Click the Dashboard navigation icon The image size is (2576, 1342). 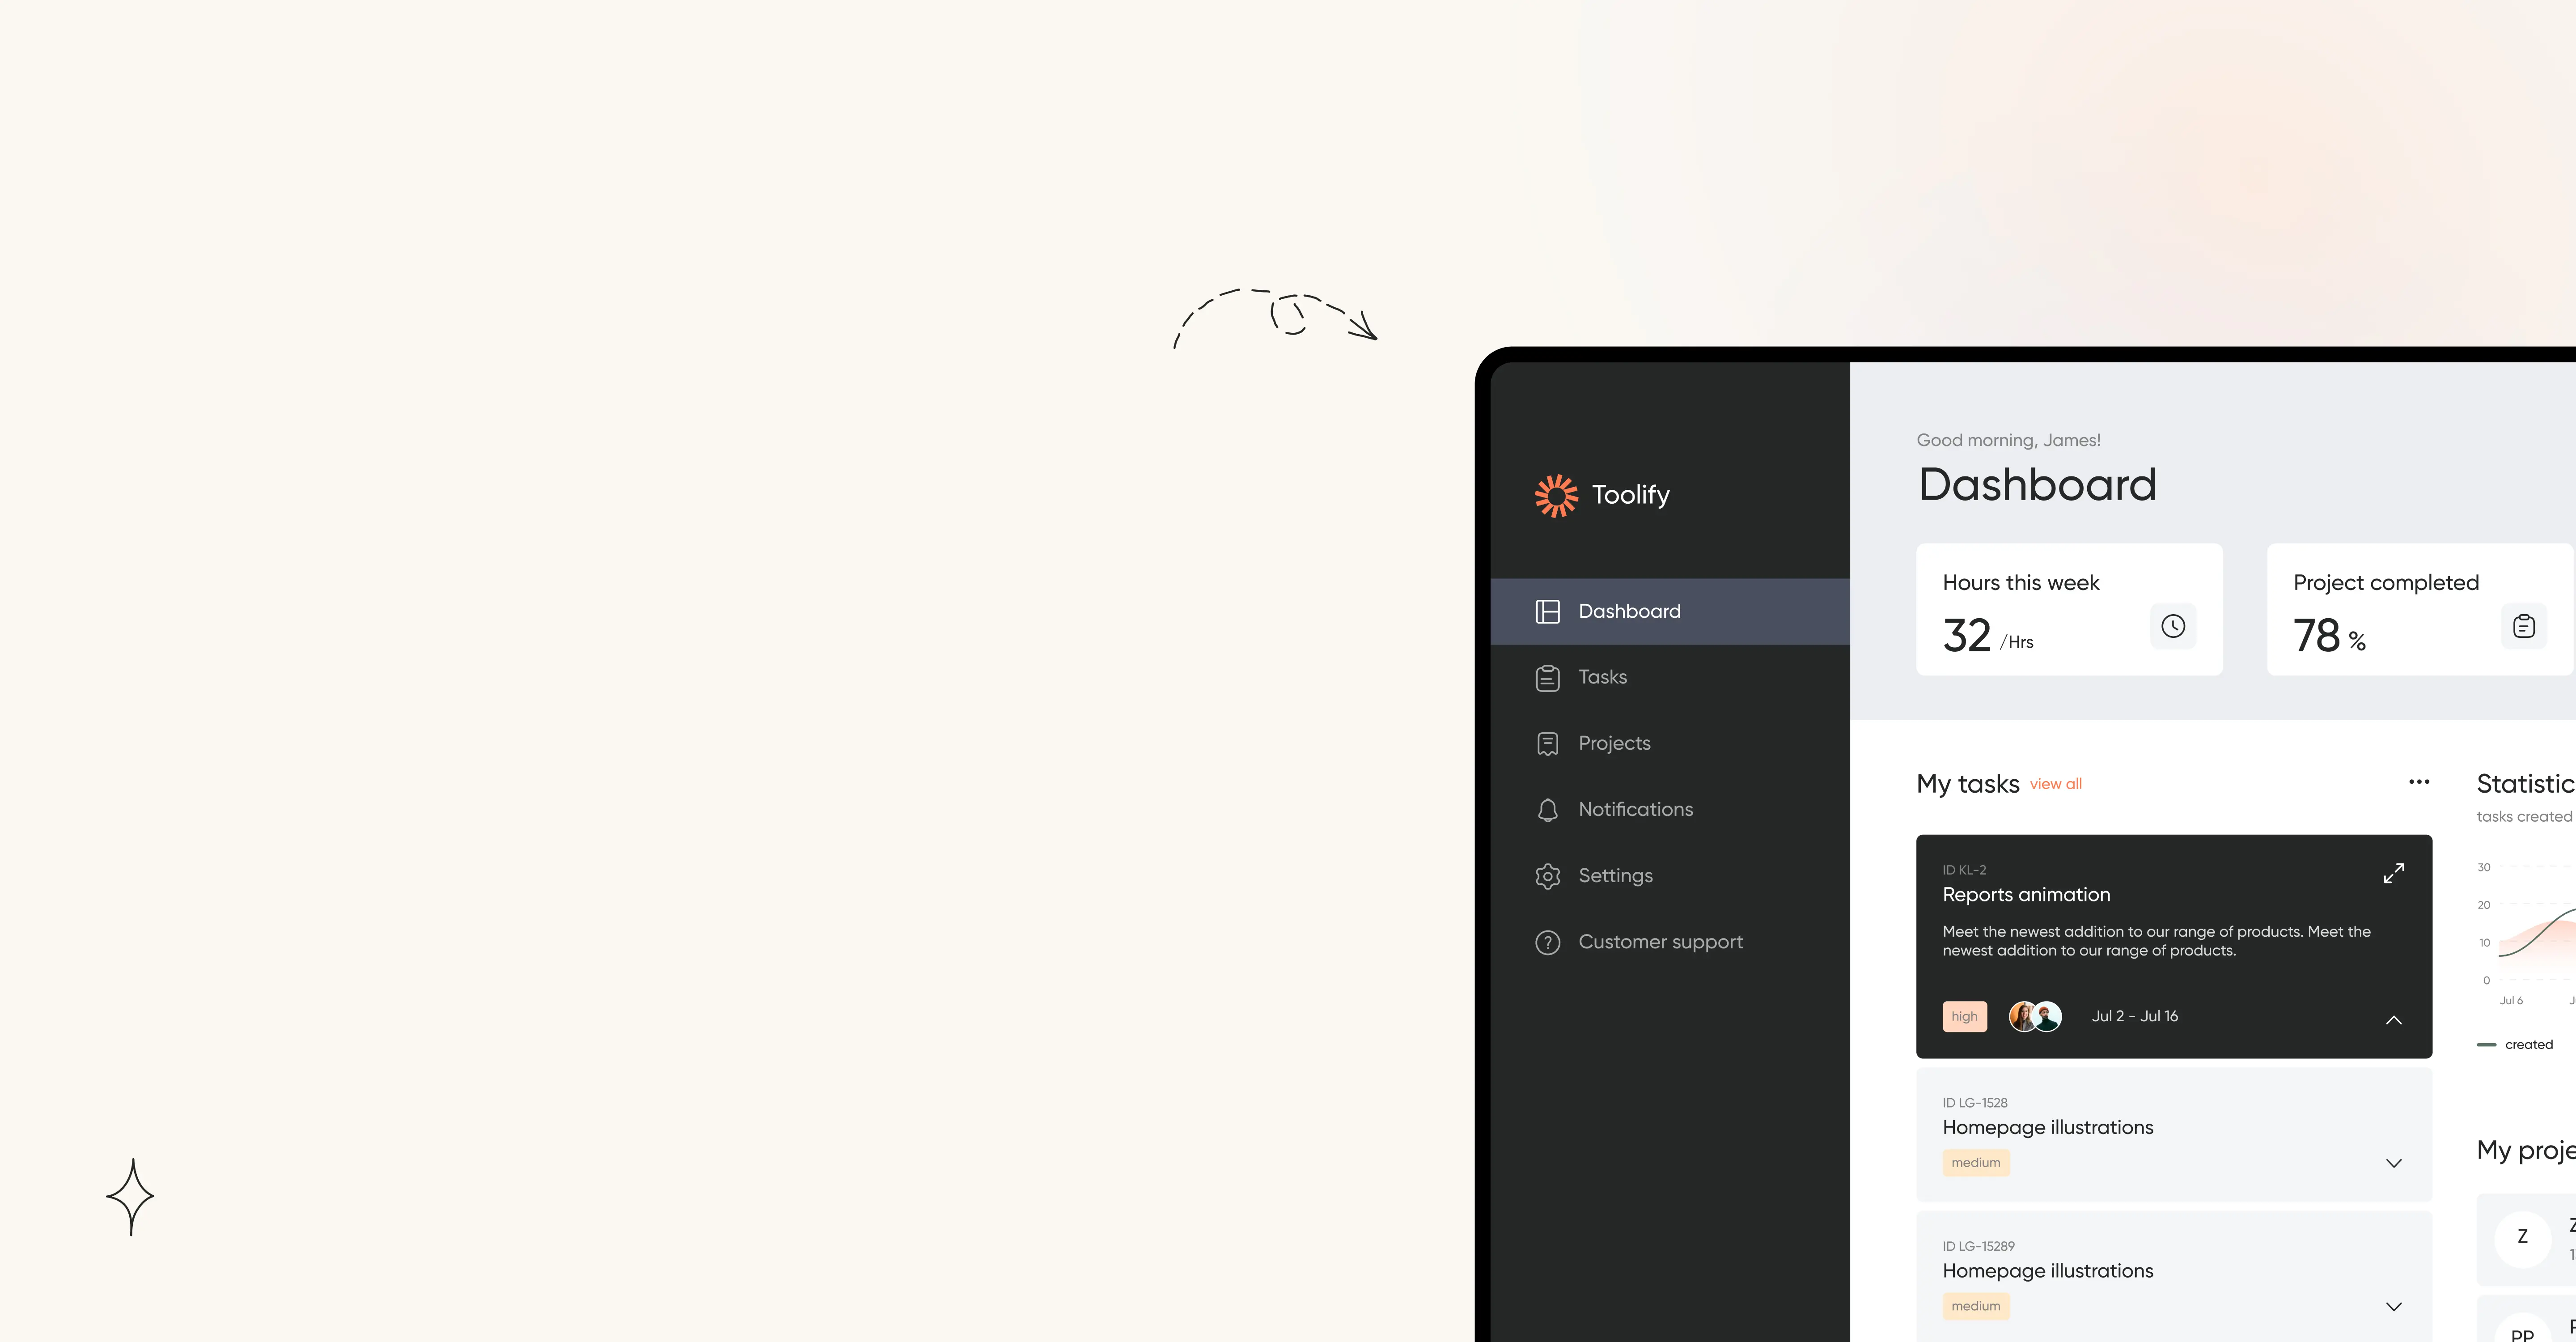click(1547, 610)
